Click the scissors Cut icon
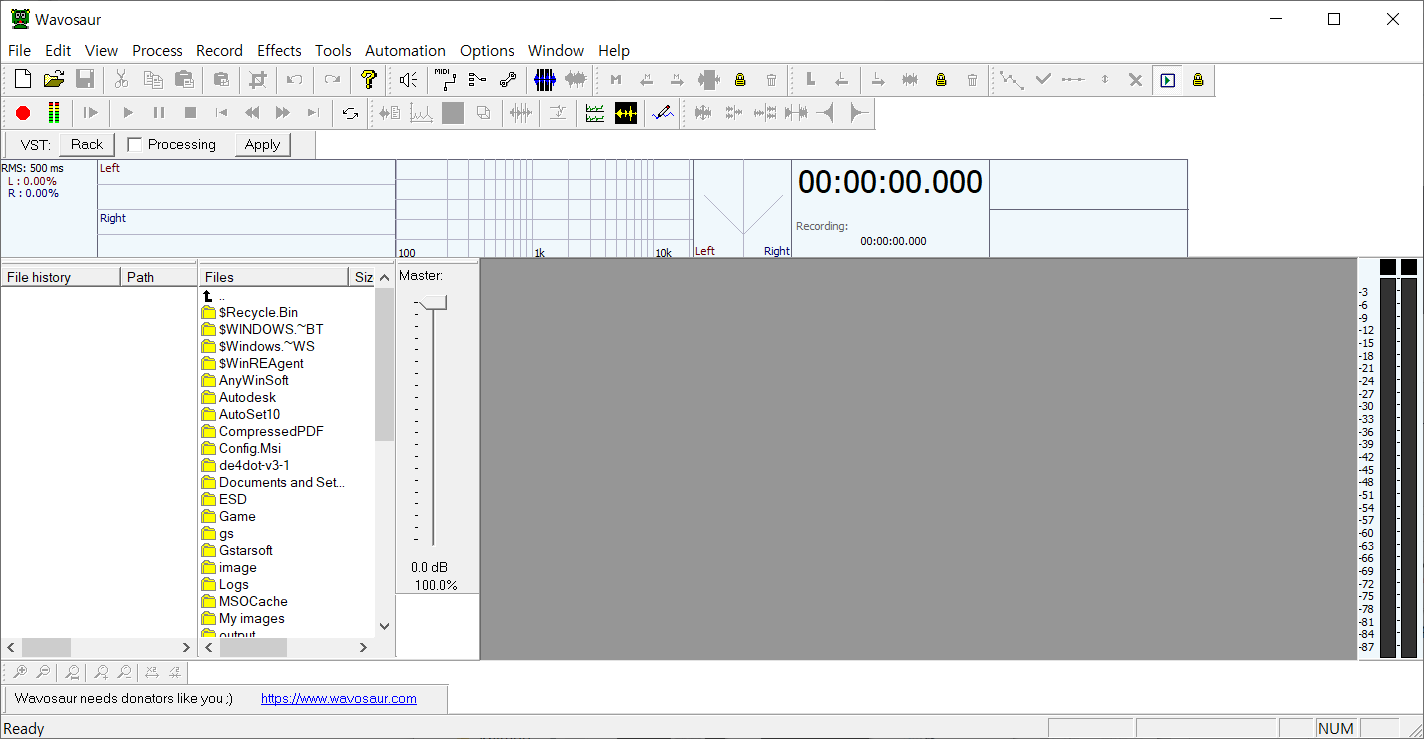Viewport: 1424px width, 739px height. (x=121, y=80)
